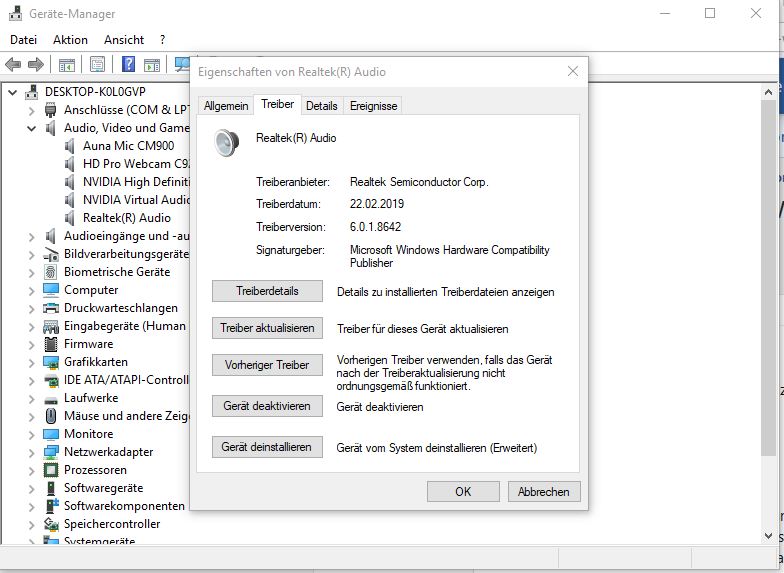The height and width of the screenshot is (573, 784).
Task: Collapse Audio, Video und Gamecontroller category
Action: coord(32,128)
